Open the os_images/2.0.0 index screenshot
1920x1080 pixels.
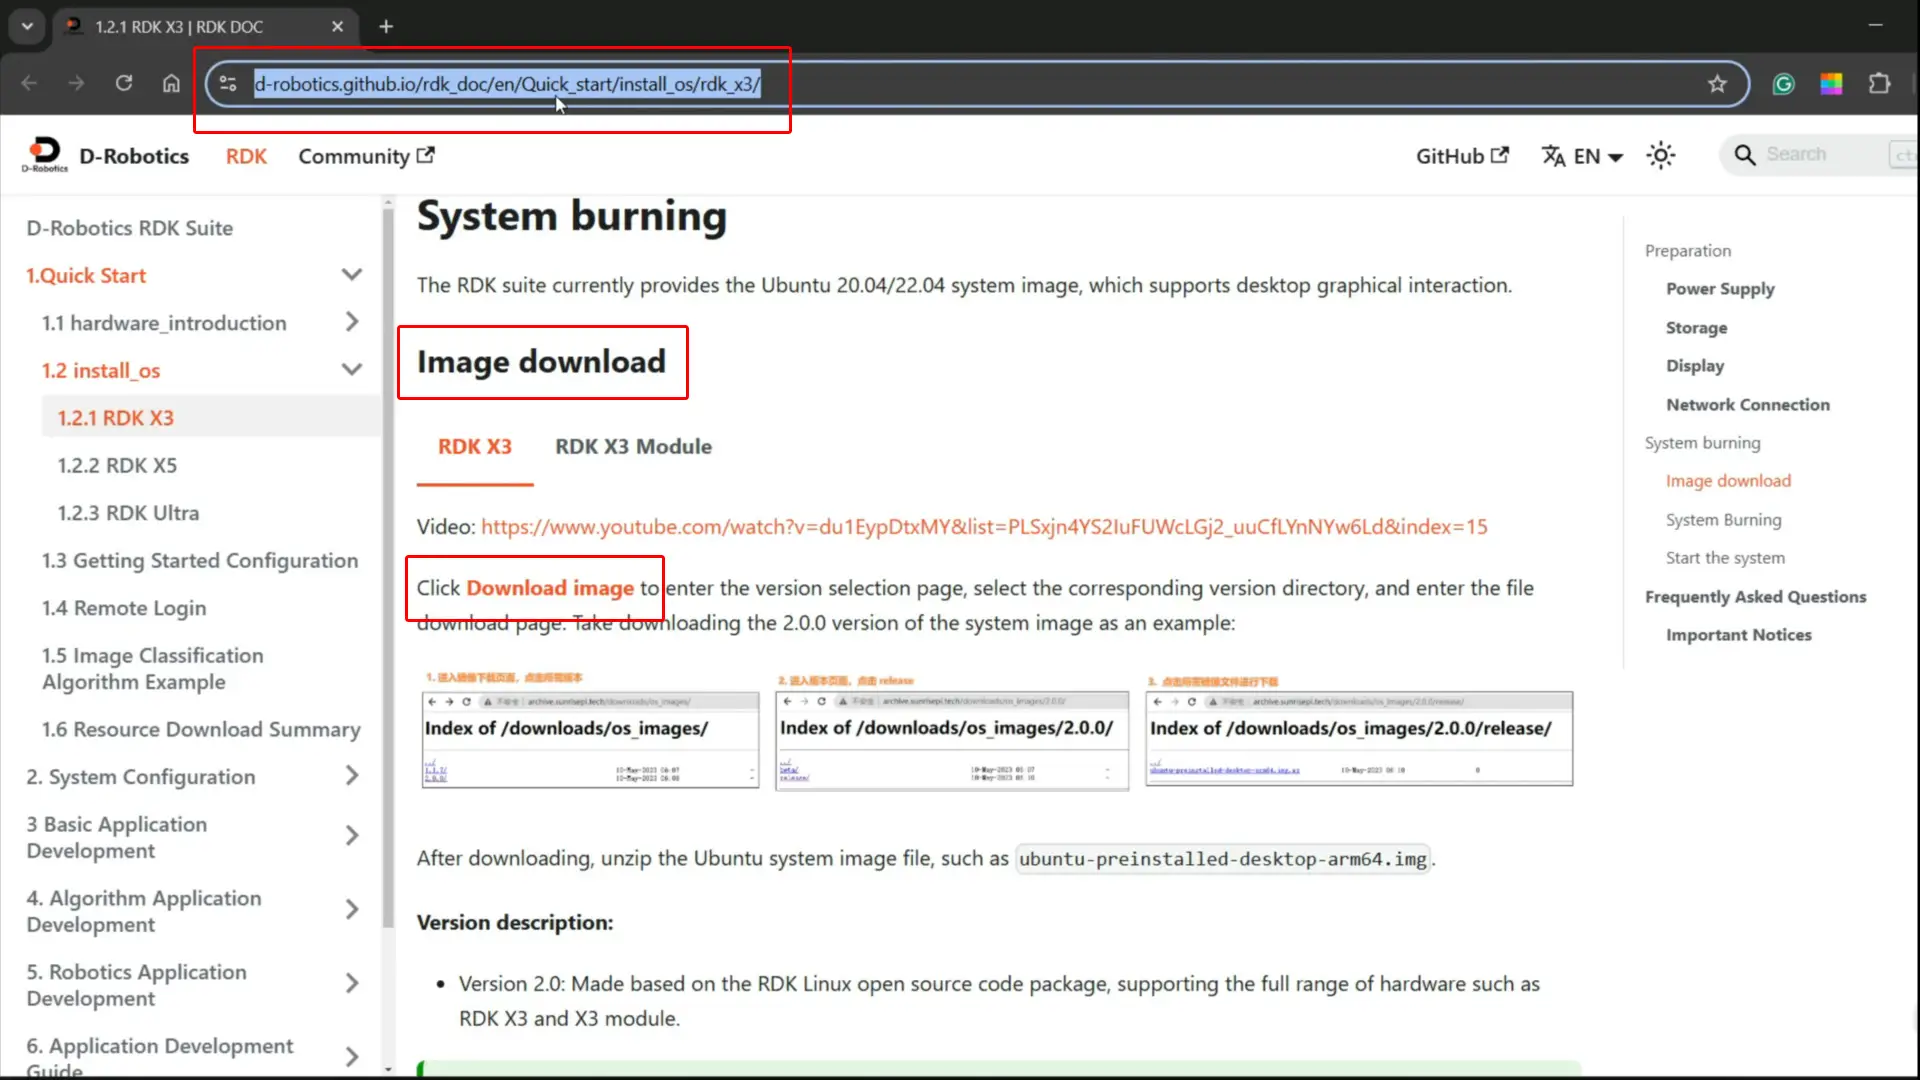tap(952, 740)
